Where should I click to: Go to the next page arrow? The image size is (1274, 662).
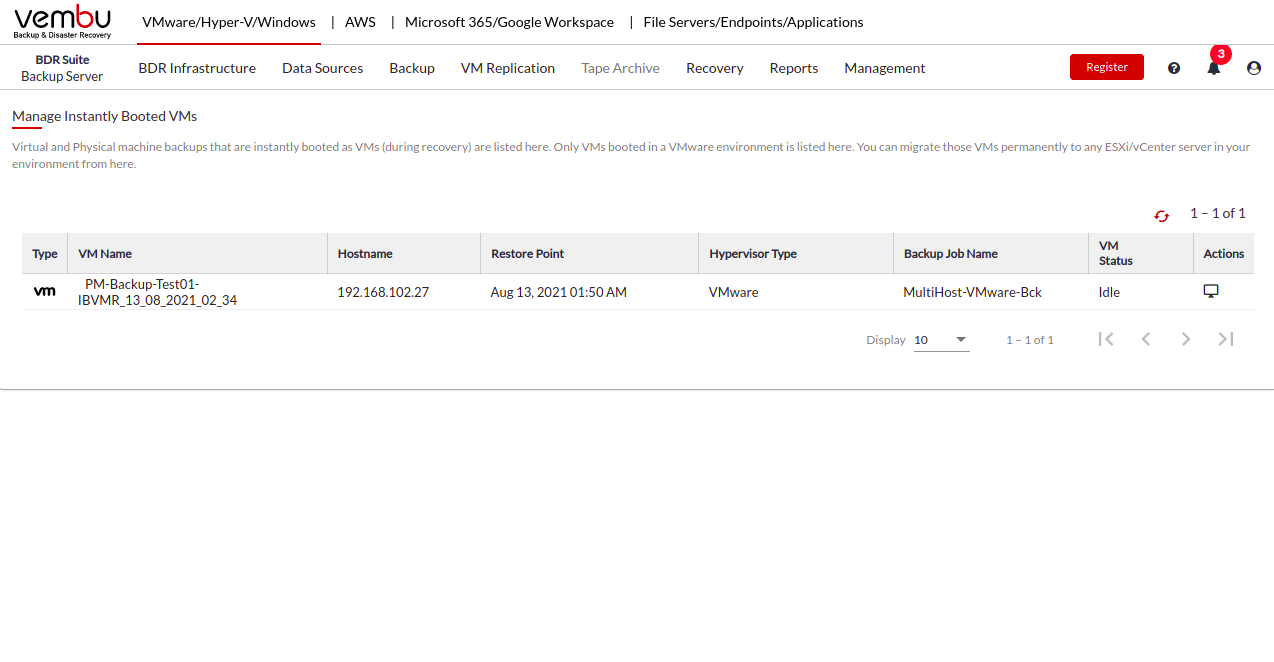(1186, 339)
